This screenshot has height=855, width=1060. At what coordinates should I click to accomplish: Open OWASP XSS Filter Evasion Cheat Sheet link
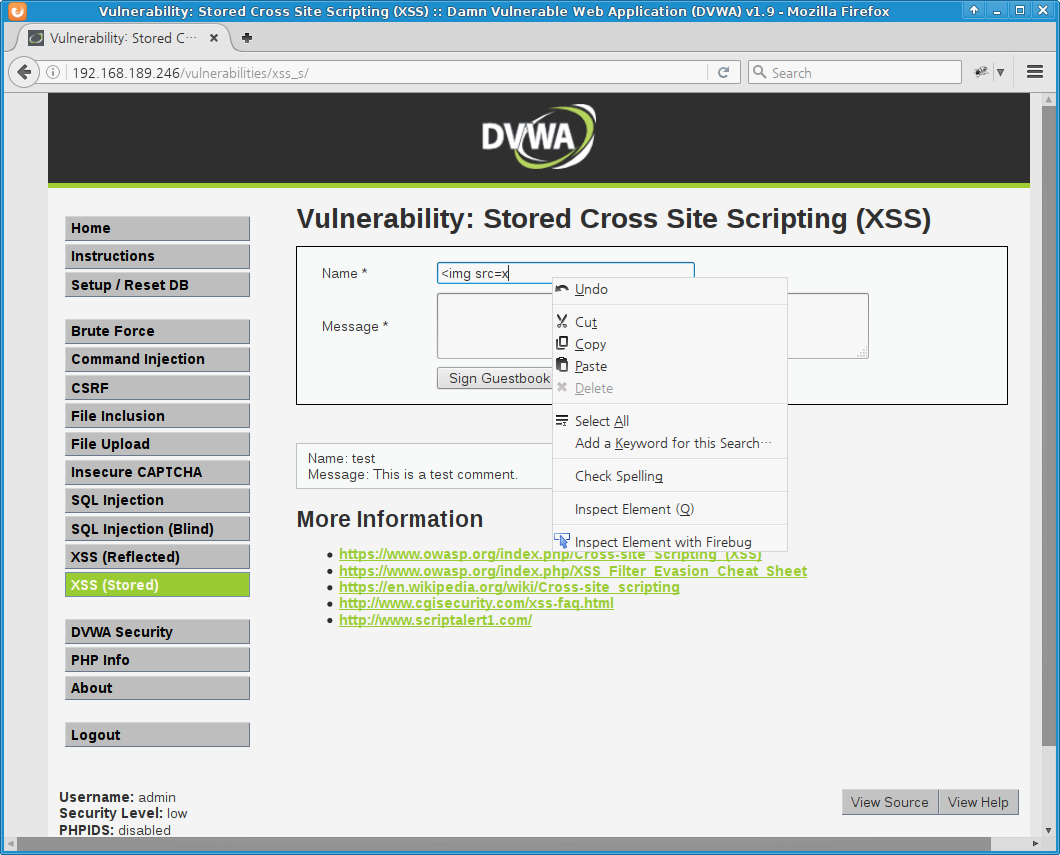tap(573, 571)
